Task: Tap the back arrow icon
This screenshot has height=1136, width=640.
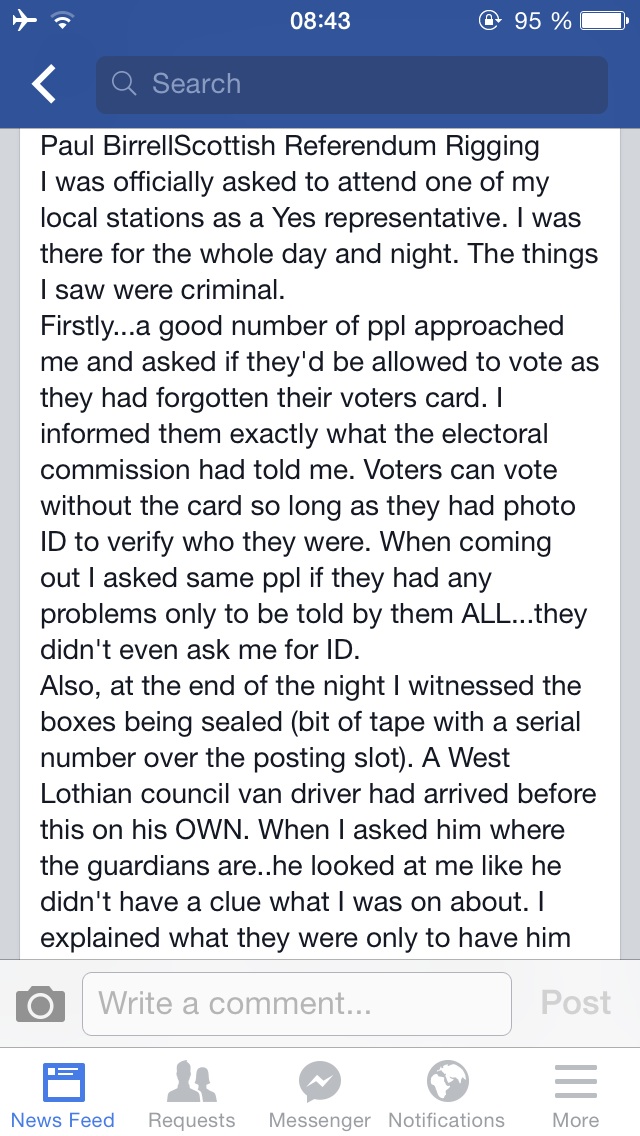Action: [43, 84]
